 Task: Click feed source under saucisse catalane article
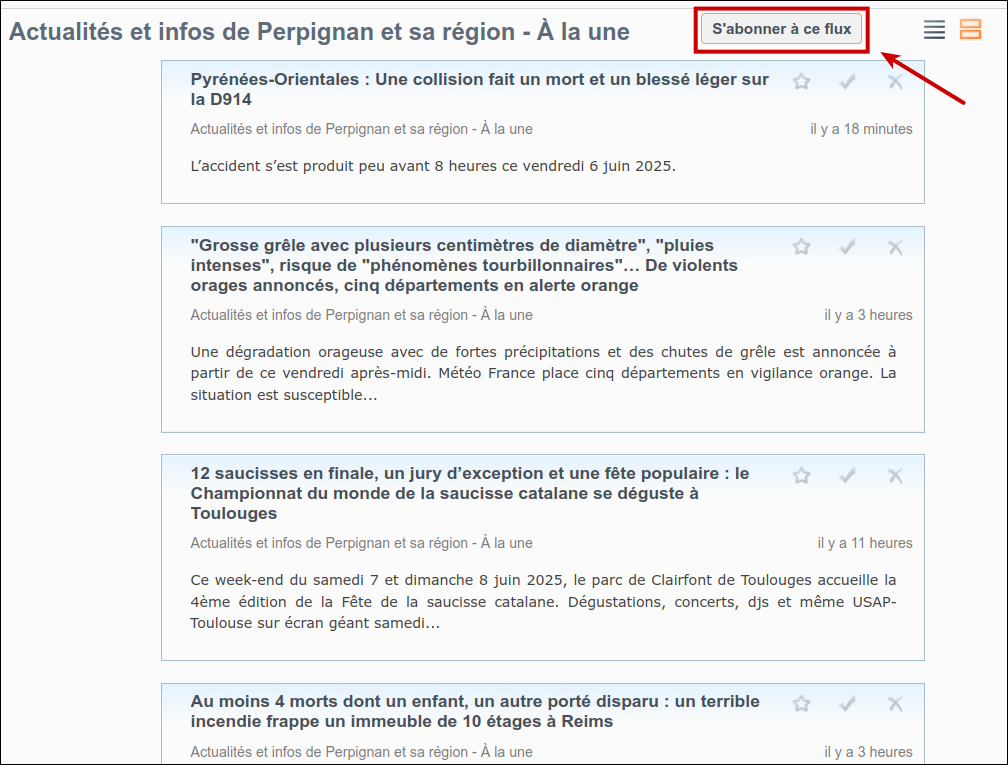361,543
